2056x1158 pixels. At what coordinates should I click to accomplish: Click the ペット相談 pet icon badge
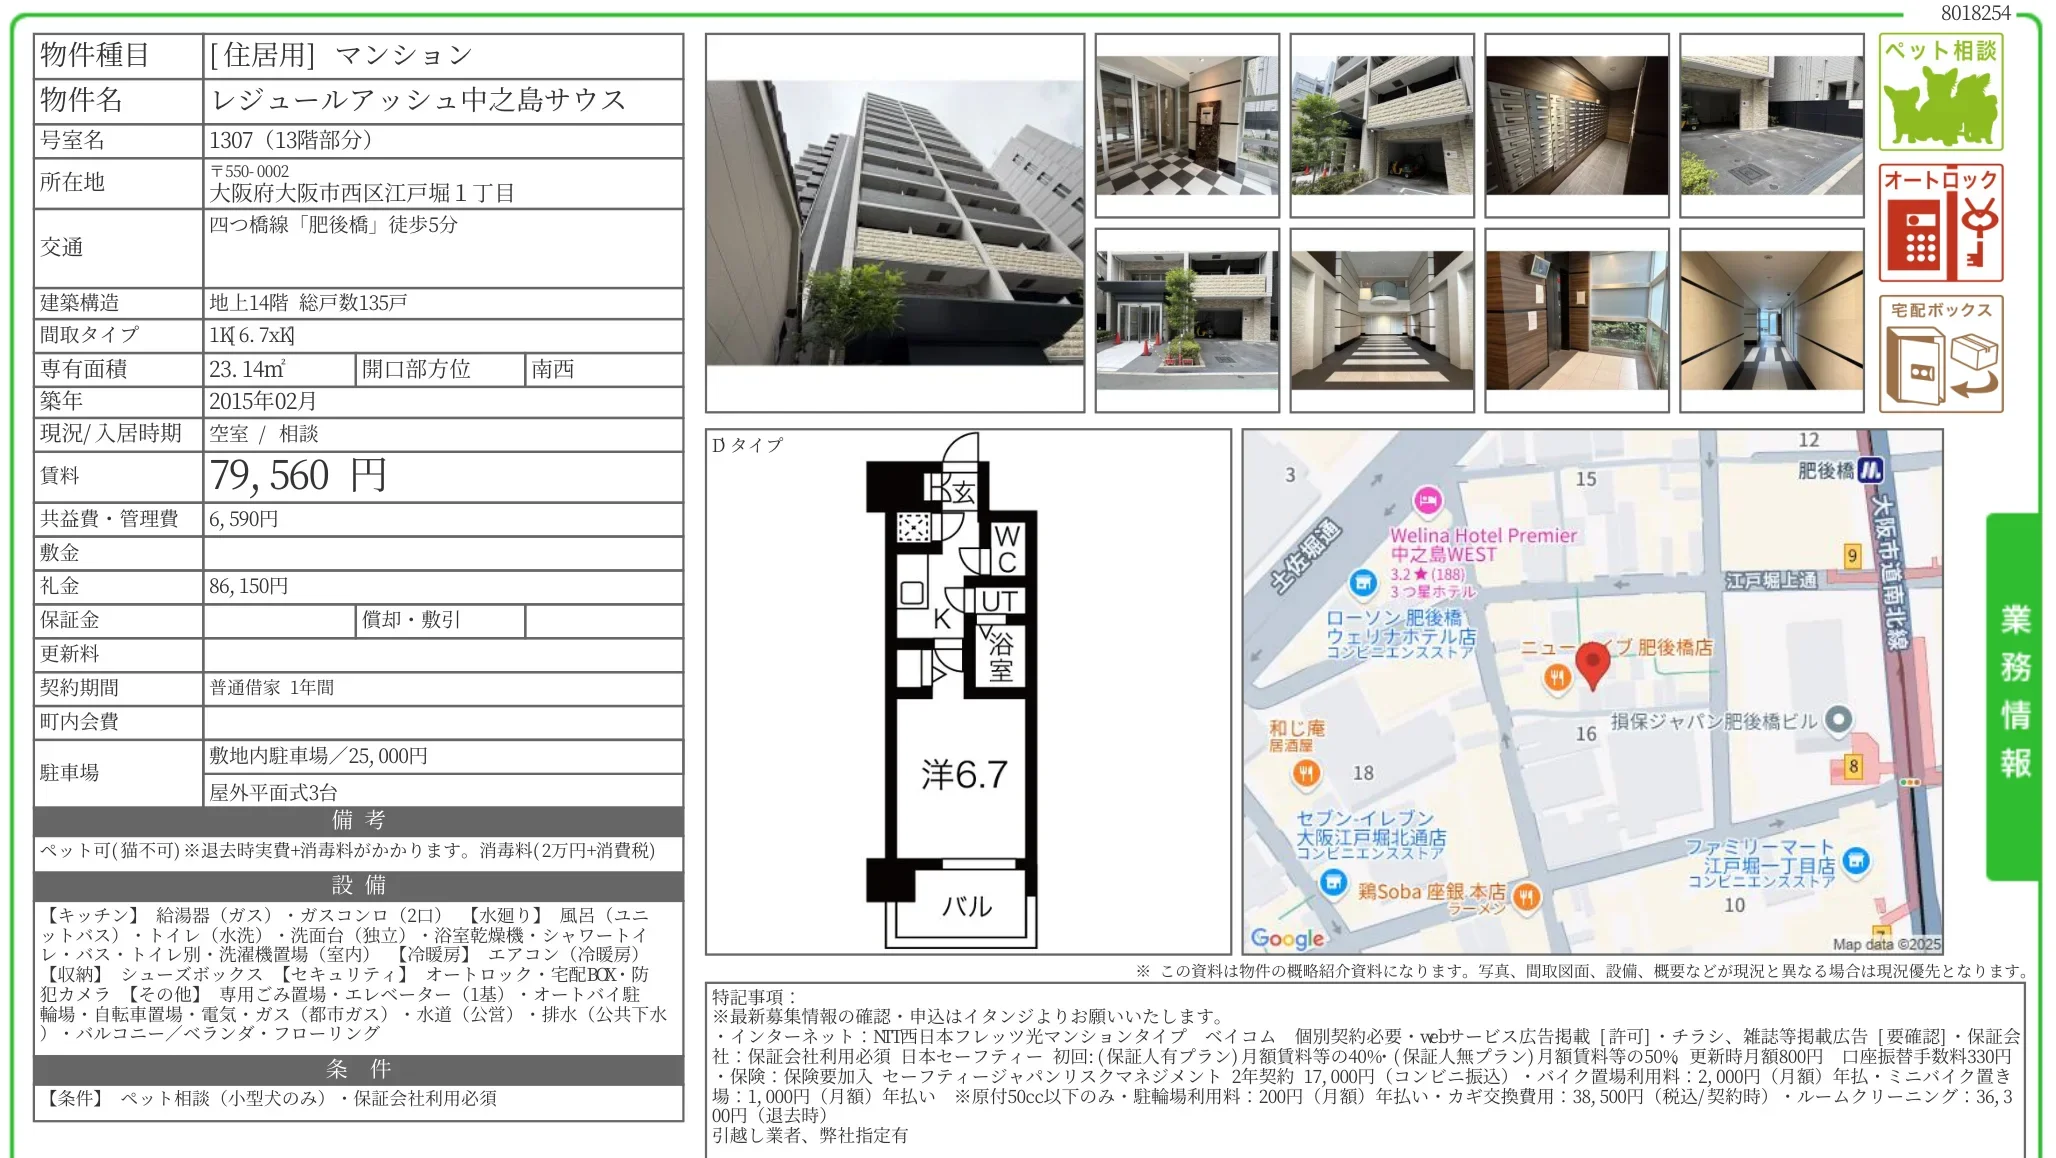click(x=1940, y=92)
